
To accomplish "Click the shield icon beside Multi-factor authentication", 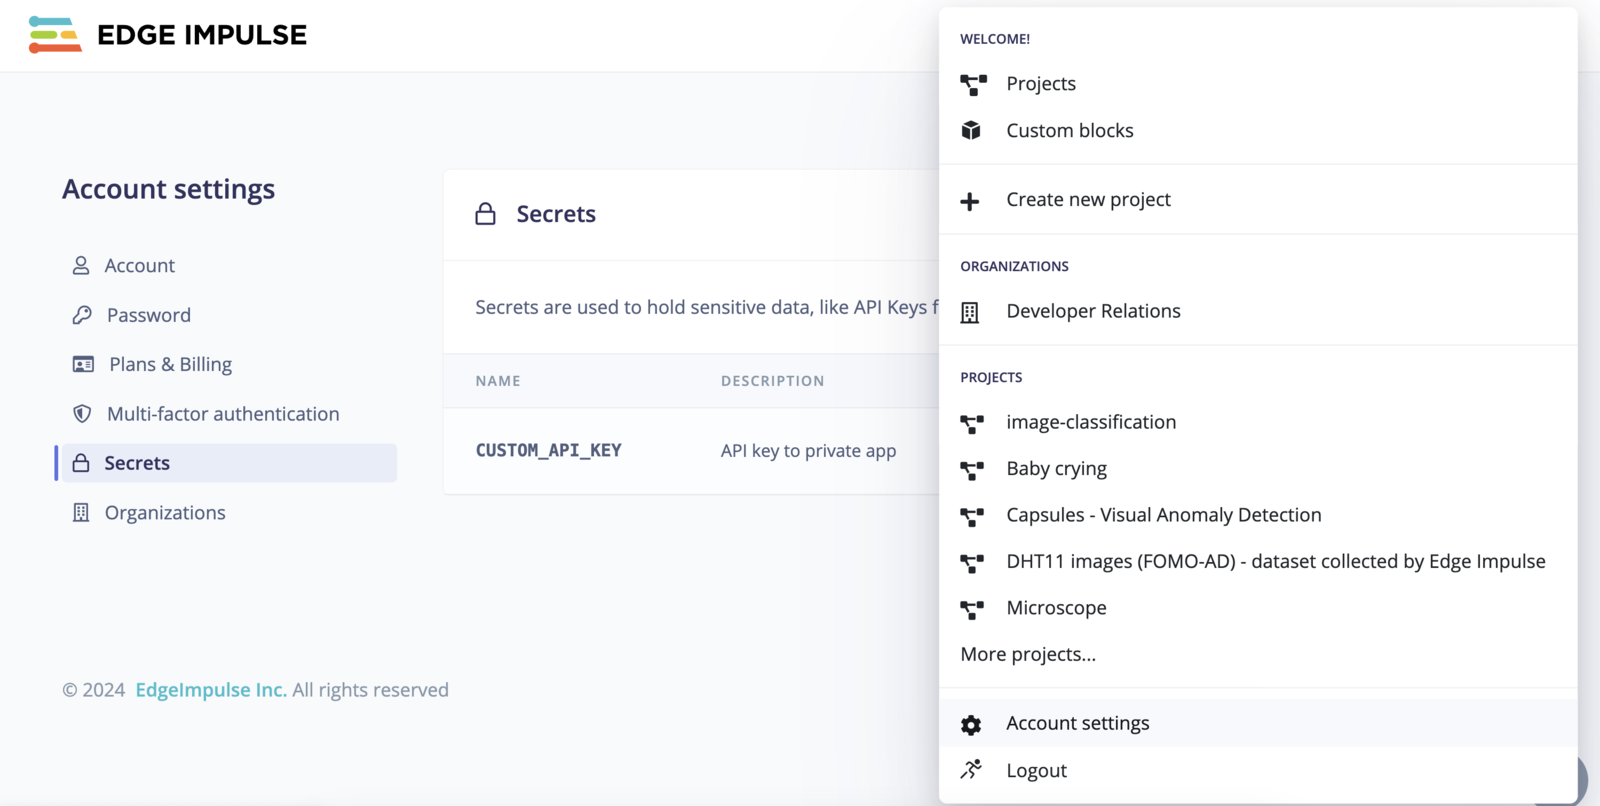I will tap(82, 414).
